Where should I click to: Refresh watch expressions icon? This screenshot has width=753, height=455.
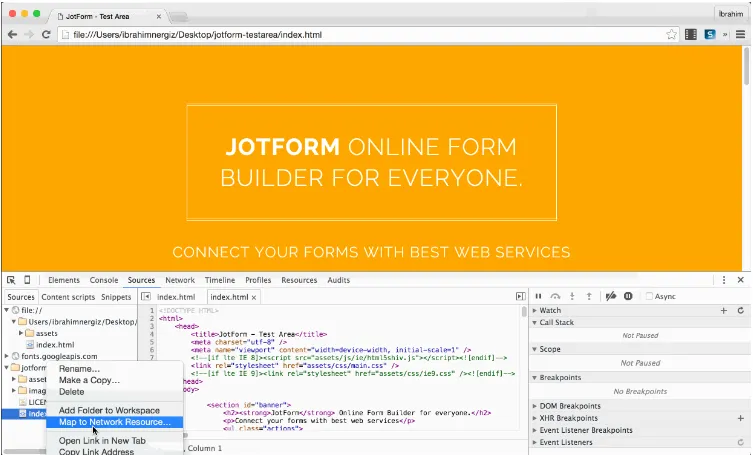click(x=741, y=311)
